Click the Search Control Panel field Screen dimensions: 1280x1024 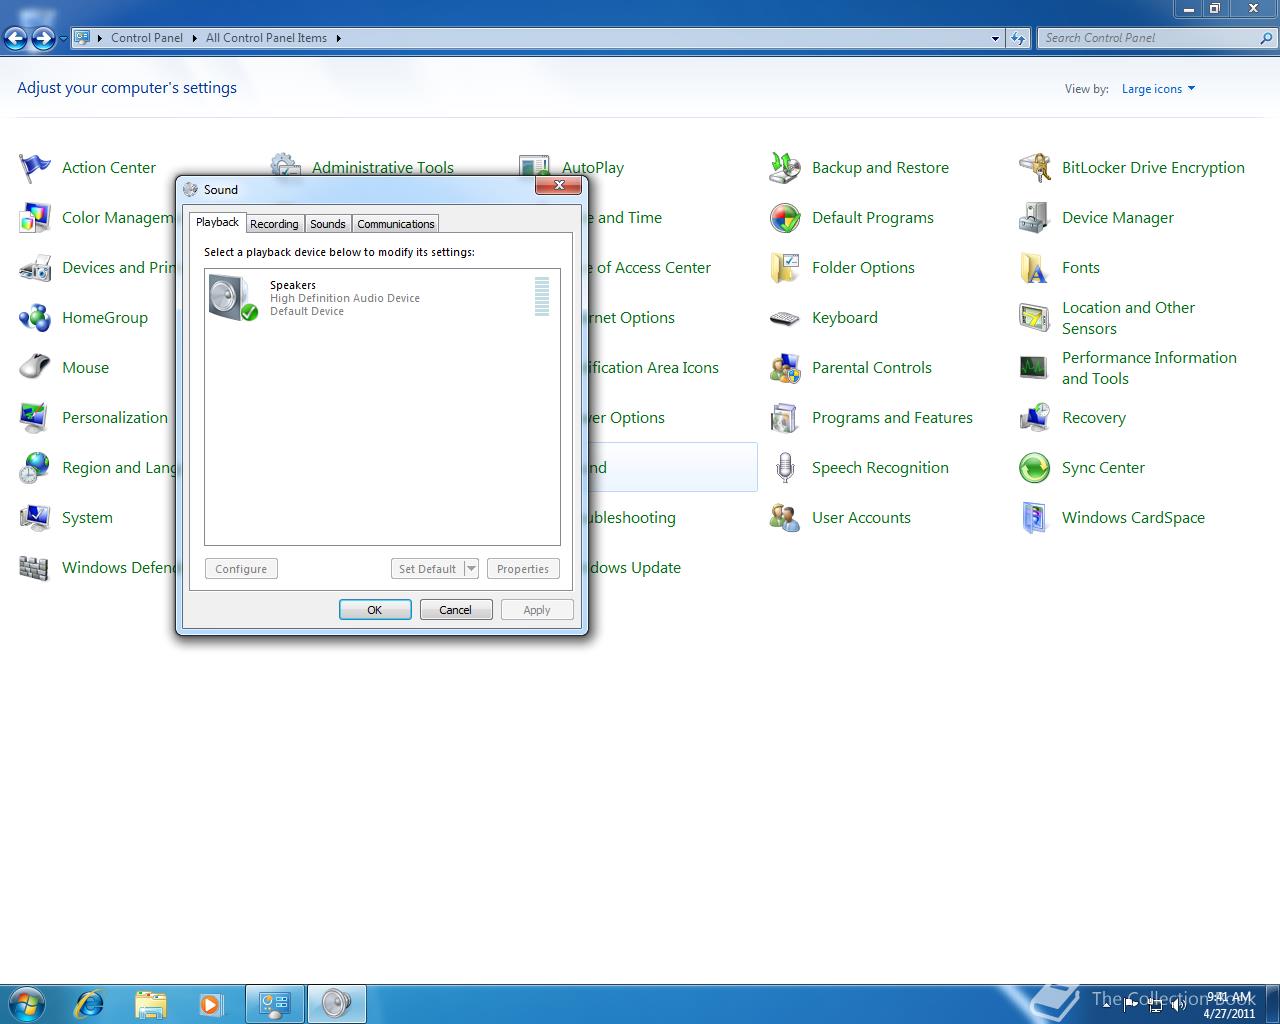(1150, 37)
